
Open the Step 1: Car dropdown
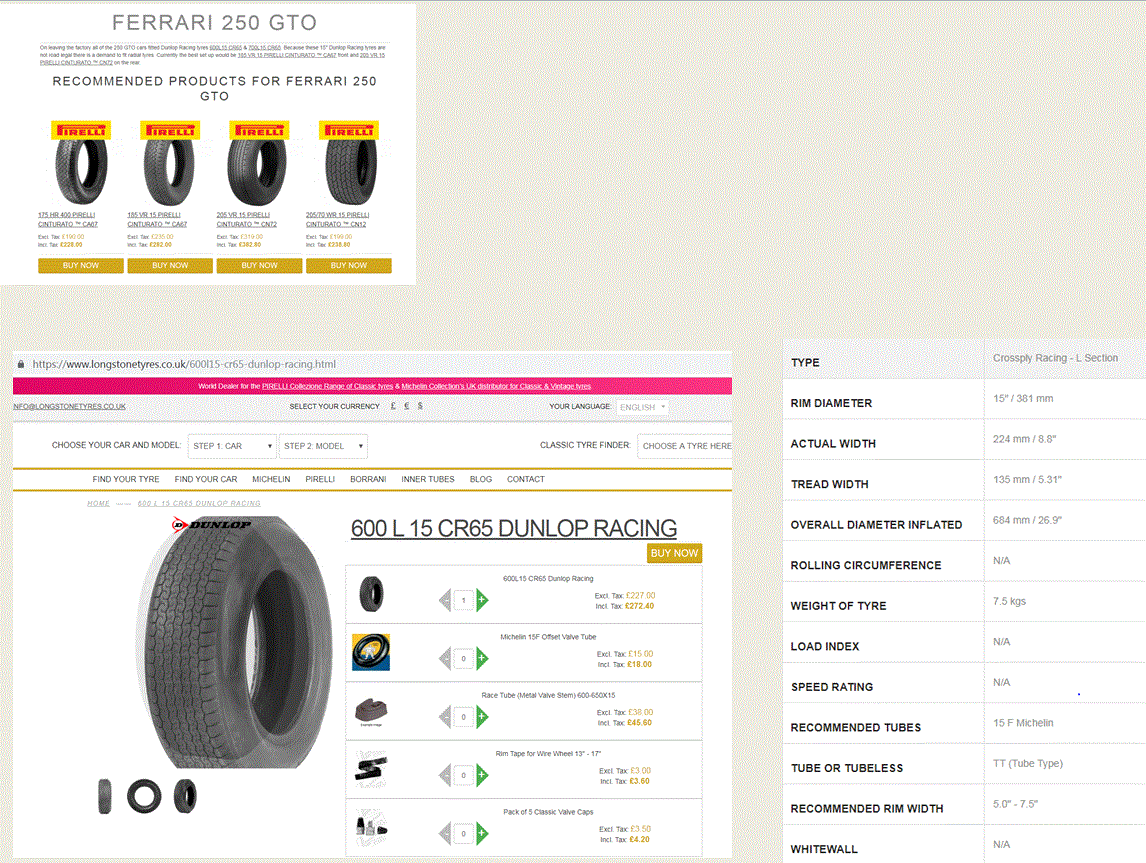(232, 446)
